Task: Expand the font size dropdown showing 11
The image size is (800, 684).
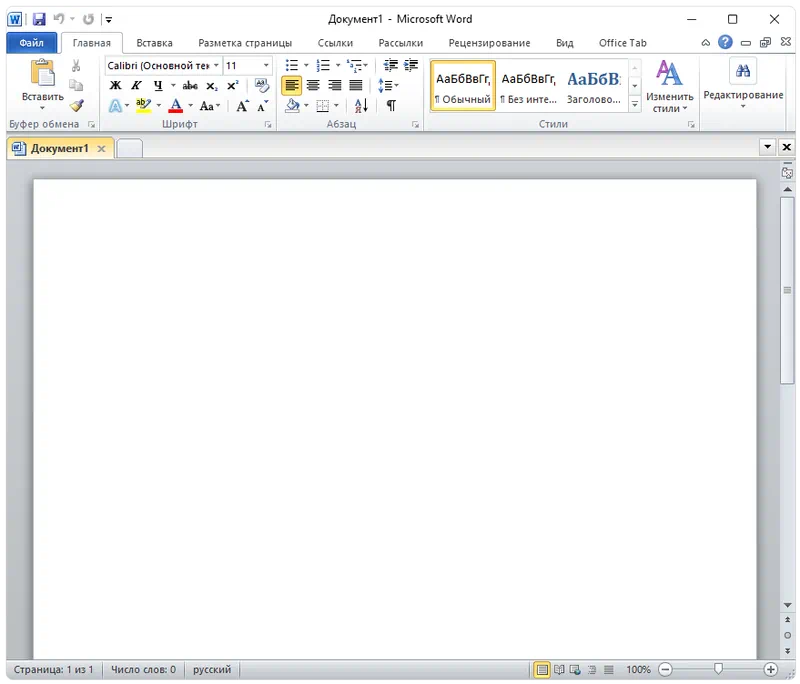Action: click(266, 66)
